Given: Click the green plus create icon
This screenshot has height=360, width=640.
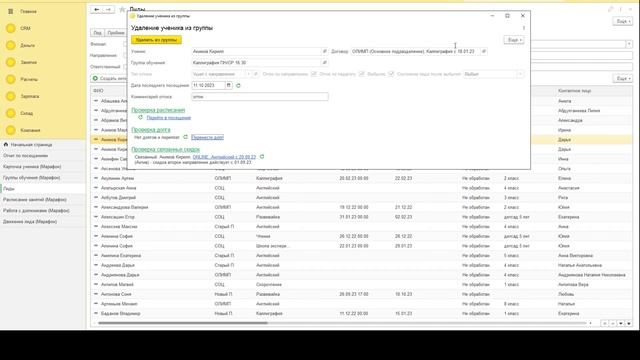Looking at the screenshot, I should point(95,78).
